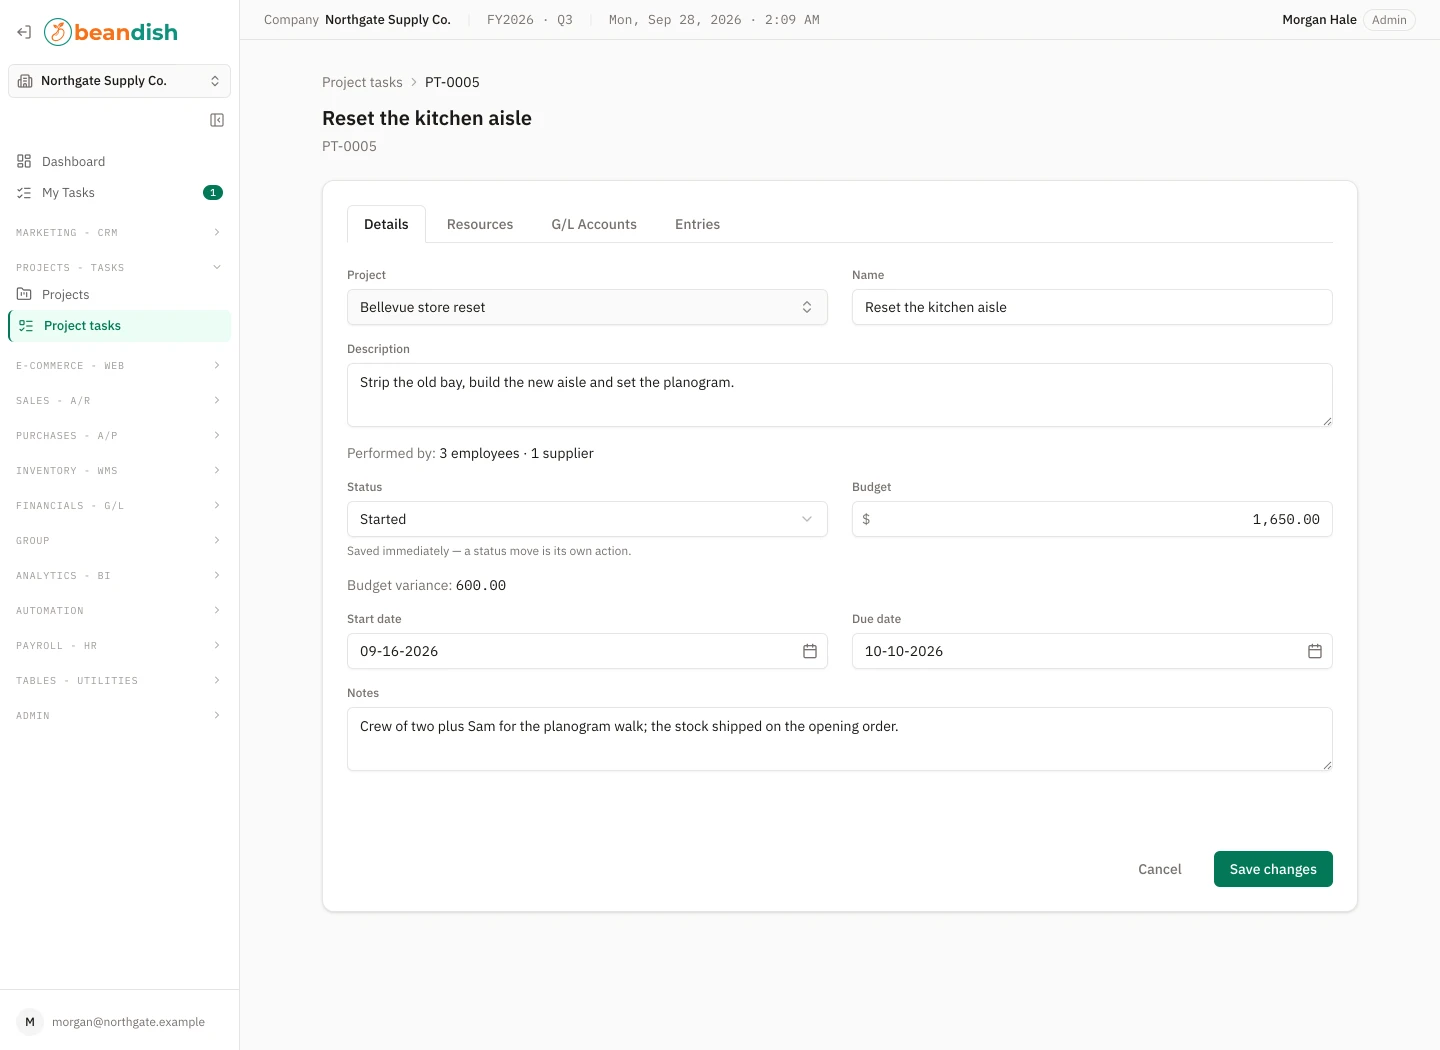Click the beandish logo
Viewport: 1440px width, 1050px height.
[x=111, y=32]
